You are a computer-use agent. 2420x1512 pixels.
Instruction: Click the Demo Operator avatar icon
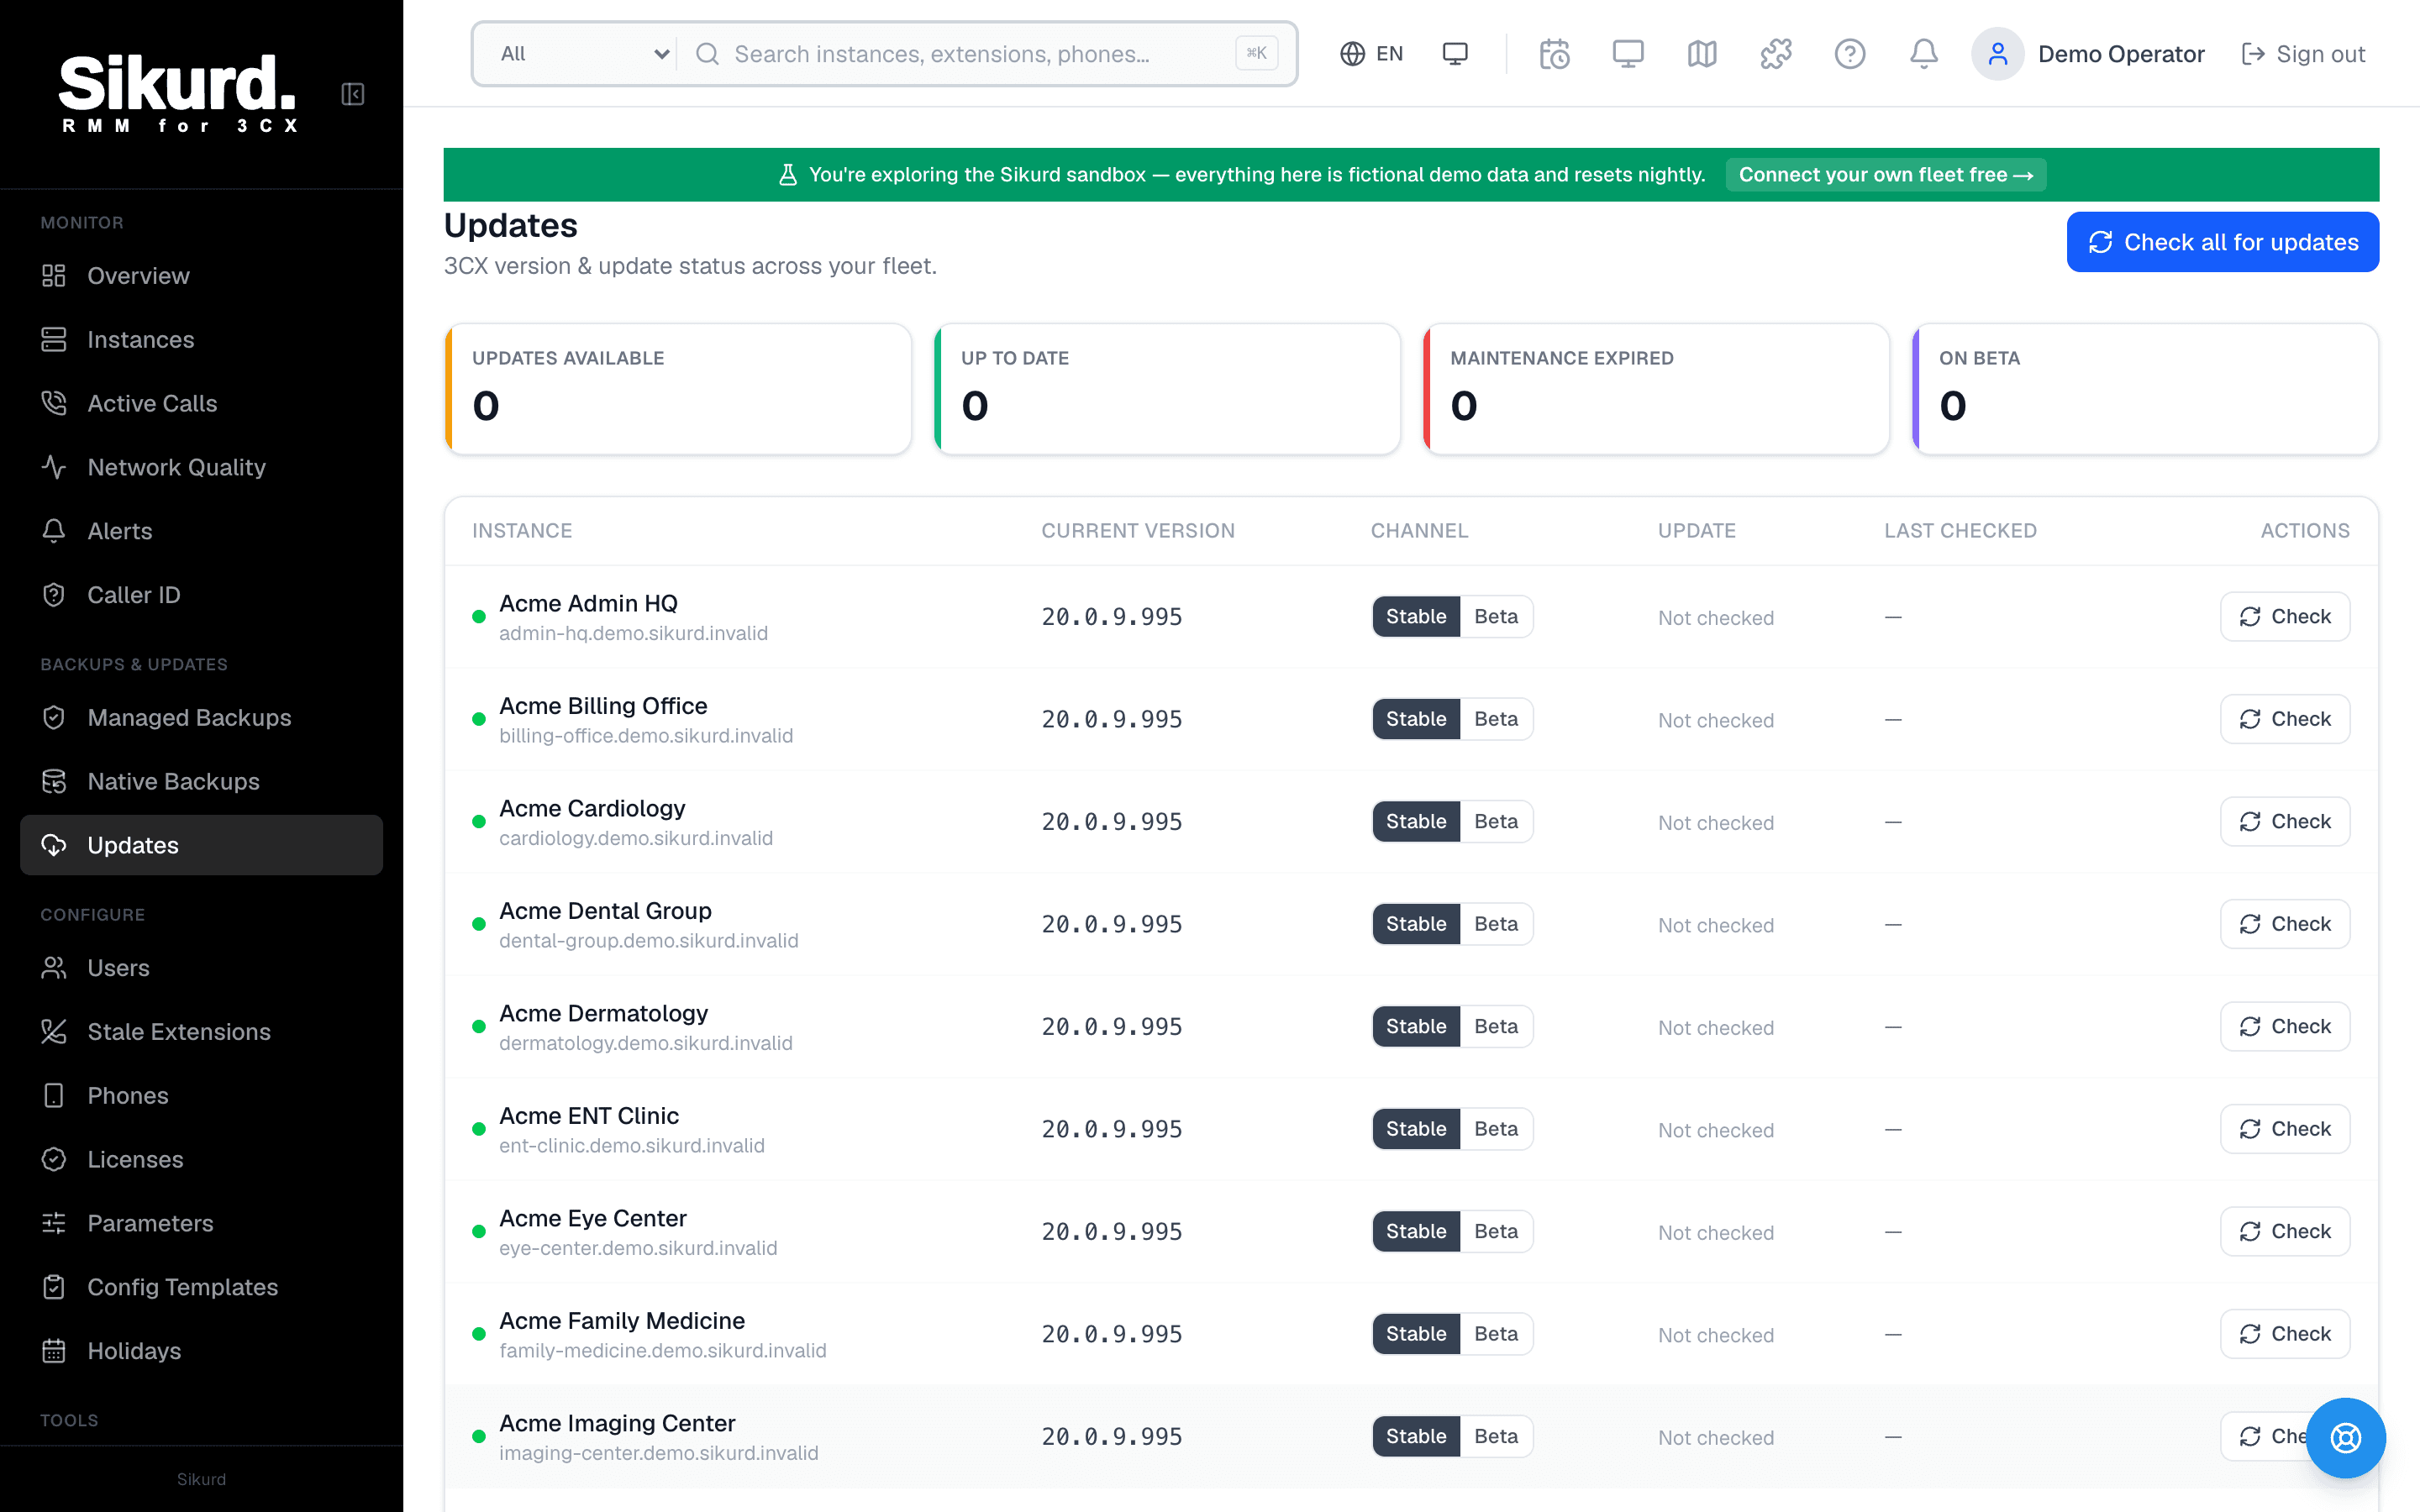(x=1997, y=54)
